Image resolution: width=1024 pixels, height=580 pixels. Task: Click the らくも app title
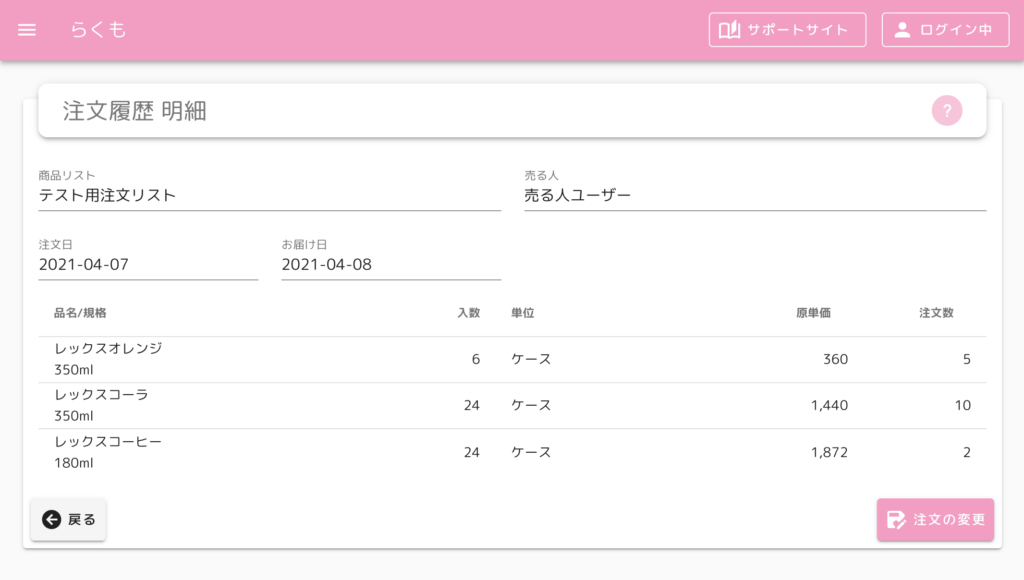click(x=98, y=29)
